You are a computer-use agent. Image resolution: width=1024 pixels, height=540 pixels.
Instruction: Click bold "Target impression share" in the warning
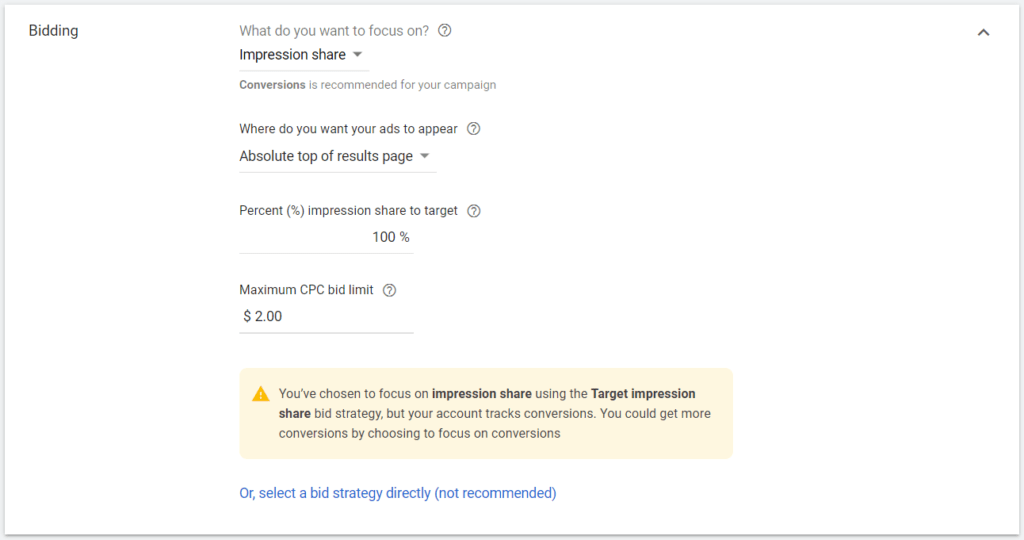[643, 394]
